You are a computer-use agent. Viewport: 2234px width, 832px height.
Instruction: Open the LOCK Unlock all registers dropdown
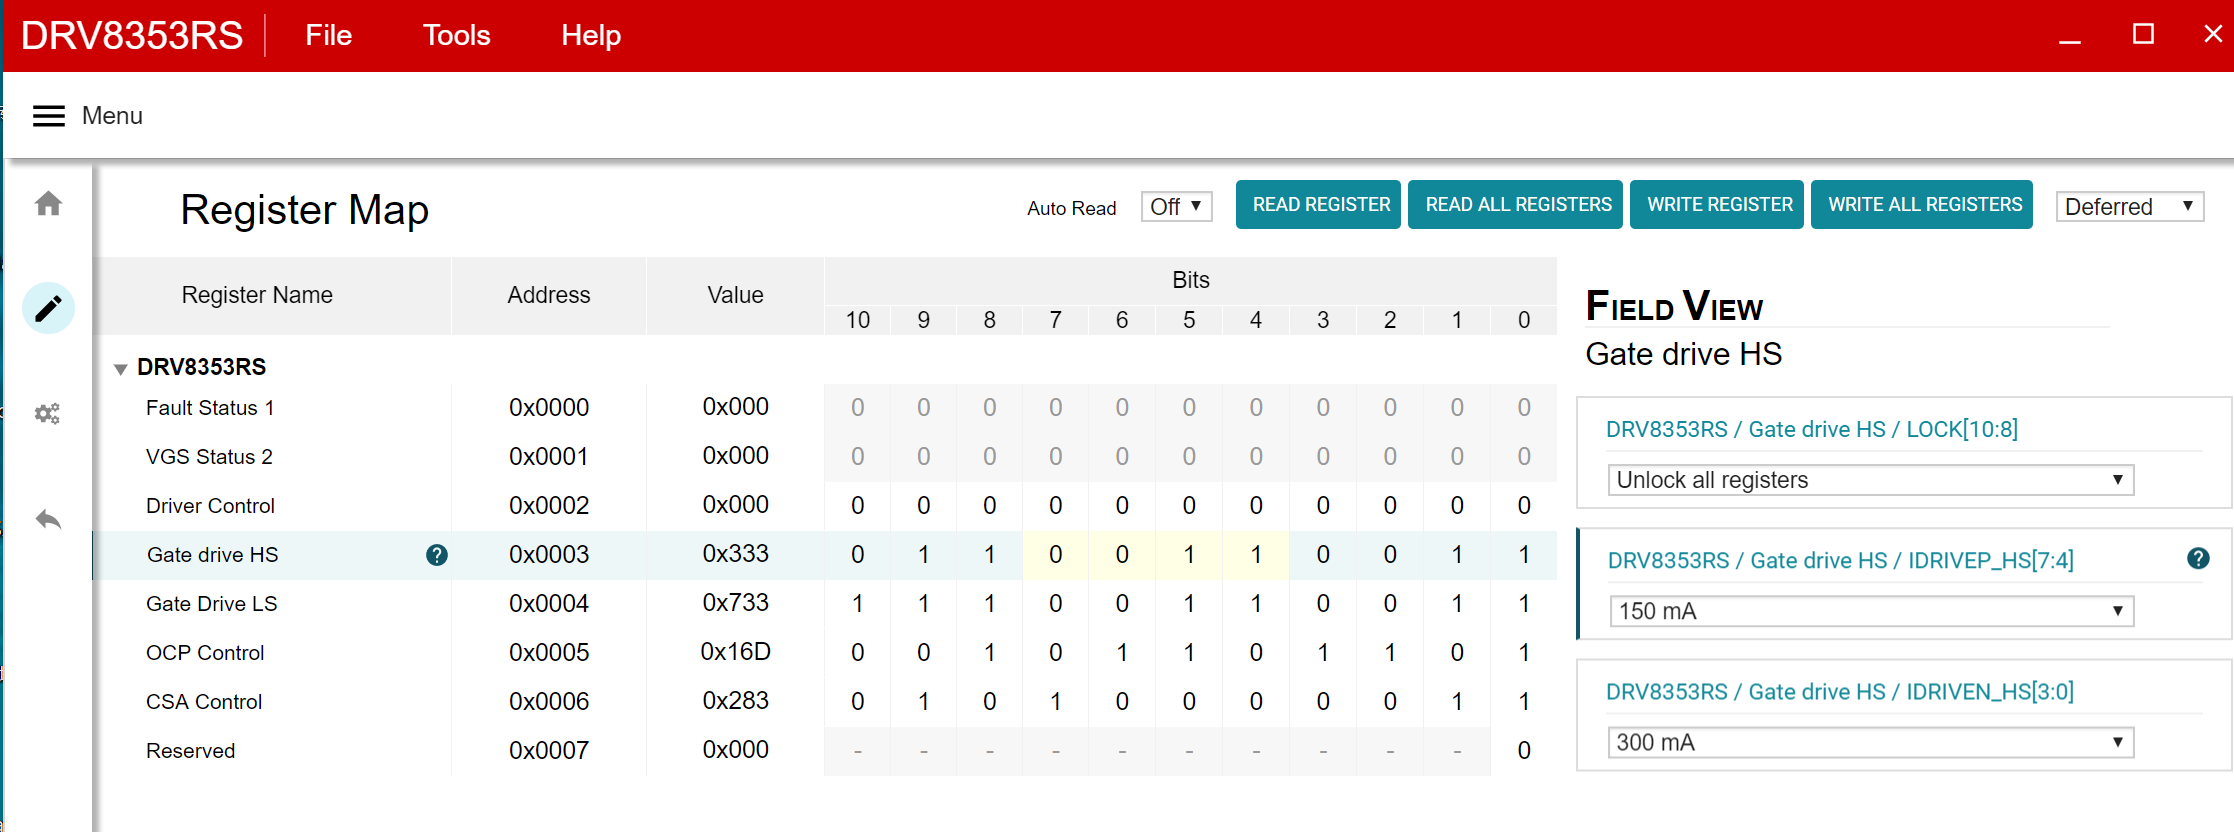coord(1871,480)
